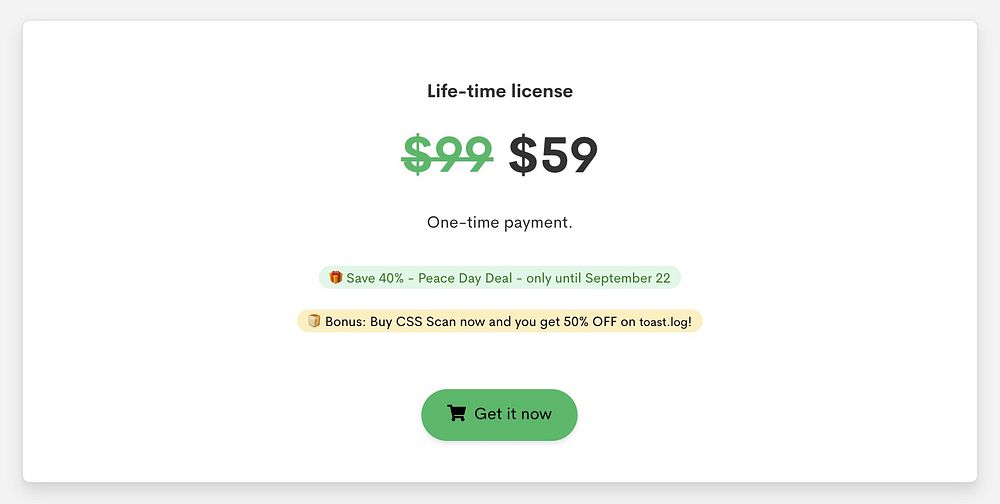Click the shopping cart icon
The image size is (1000, 504).
click(x=456, y=413)
